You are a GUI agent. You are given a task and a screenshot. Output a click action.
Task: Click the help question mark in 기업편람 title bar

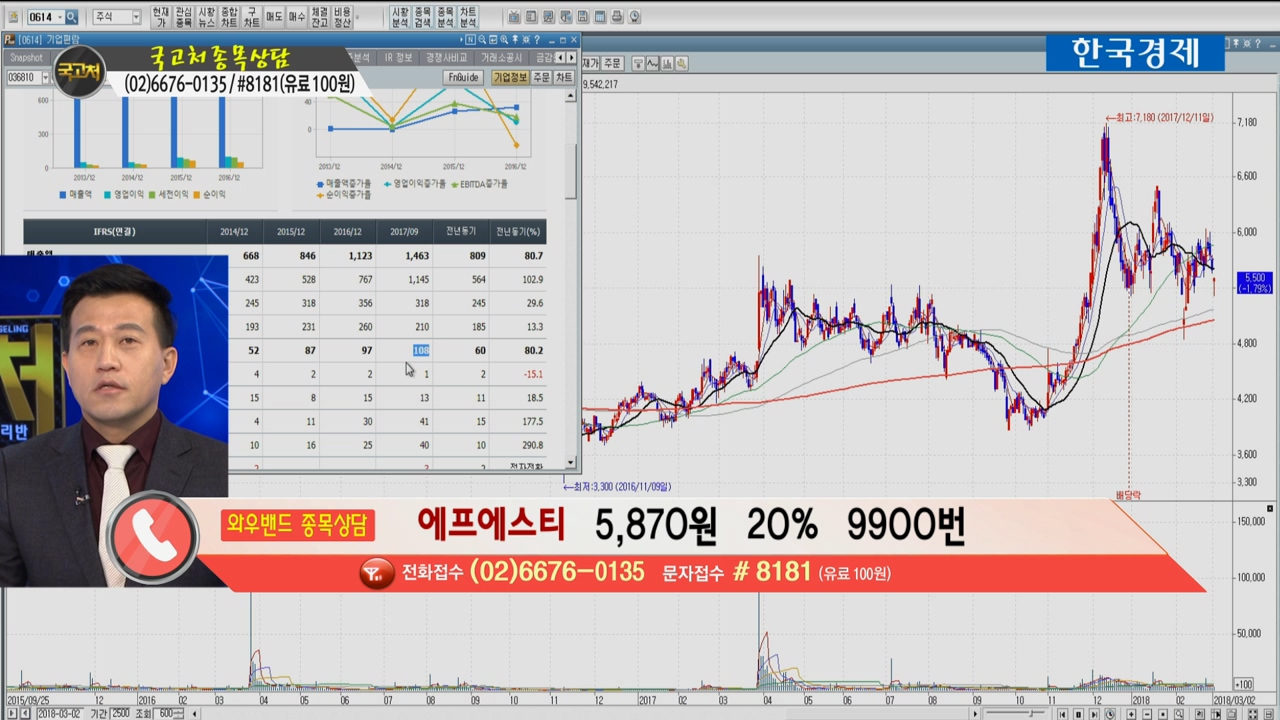(537, 40)
